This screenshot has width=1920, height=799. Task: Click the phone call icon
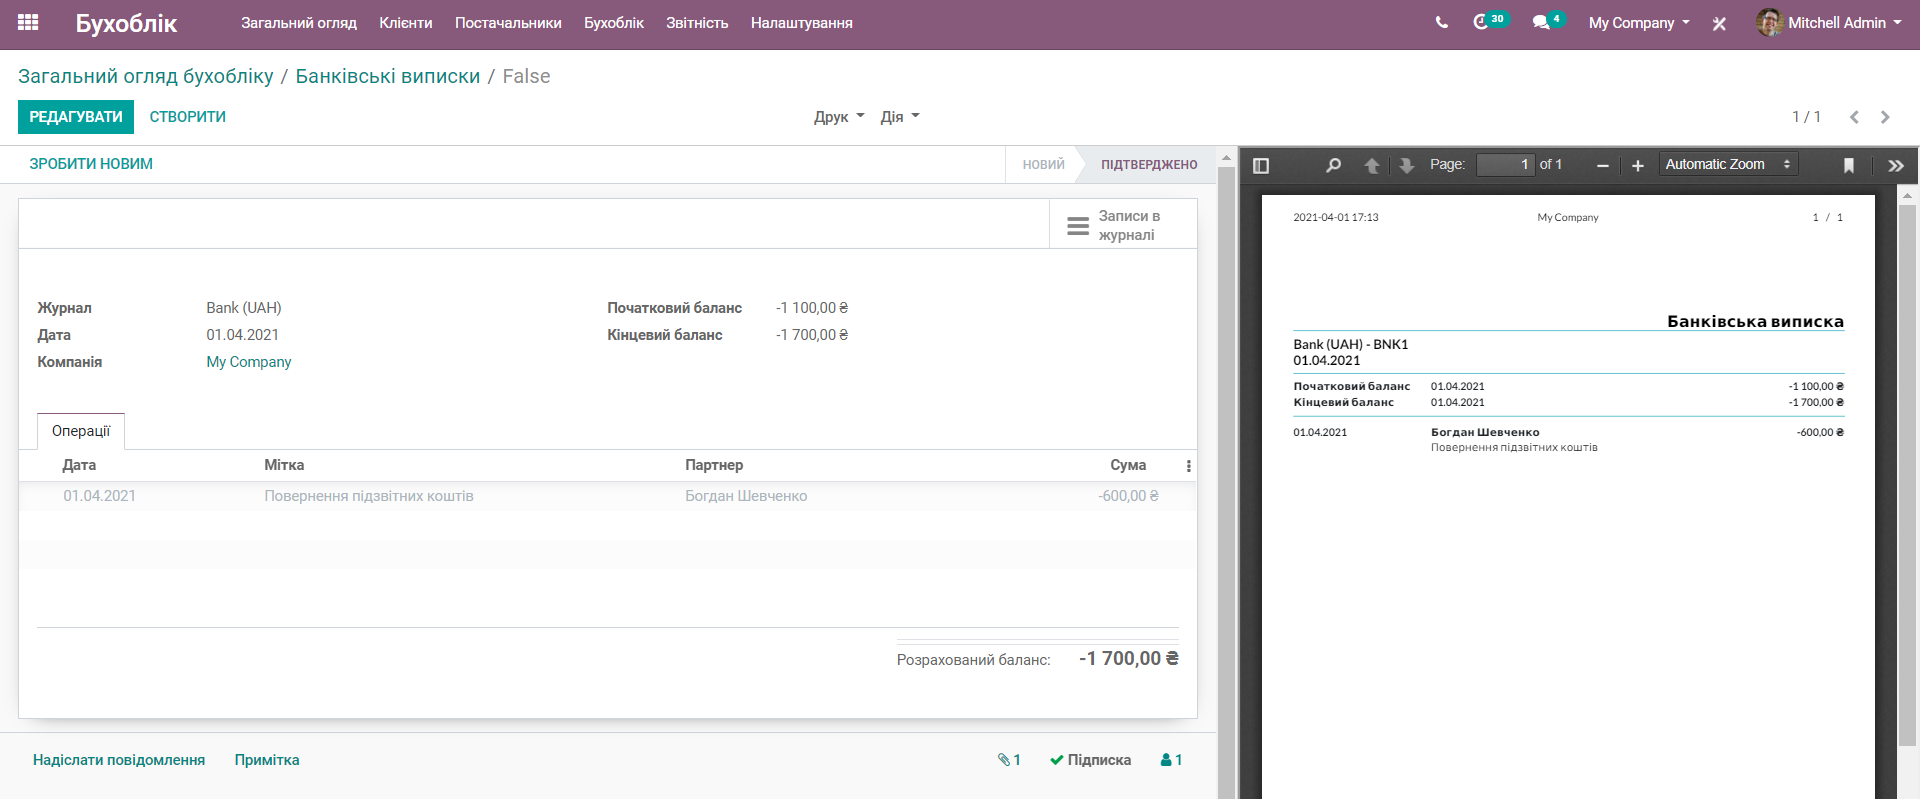1441,22
